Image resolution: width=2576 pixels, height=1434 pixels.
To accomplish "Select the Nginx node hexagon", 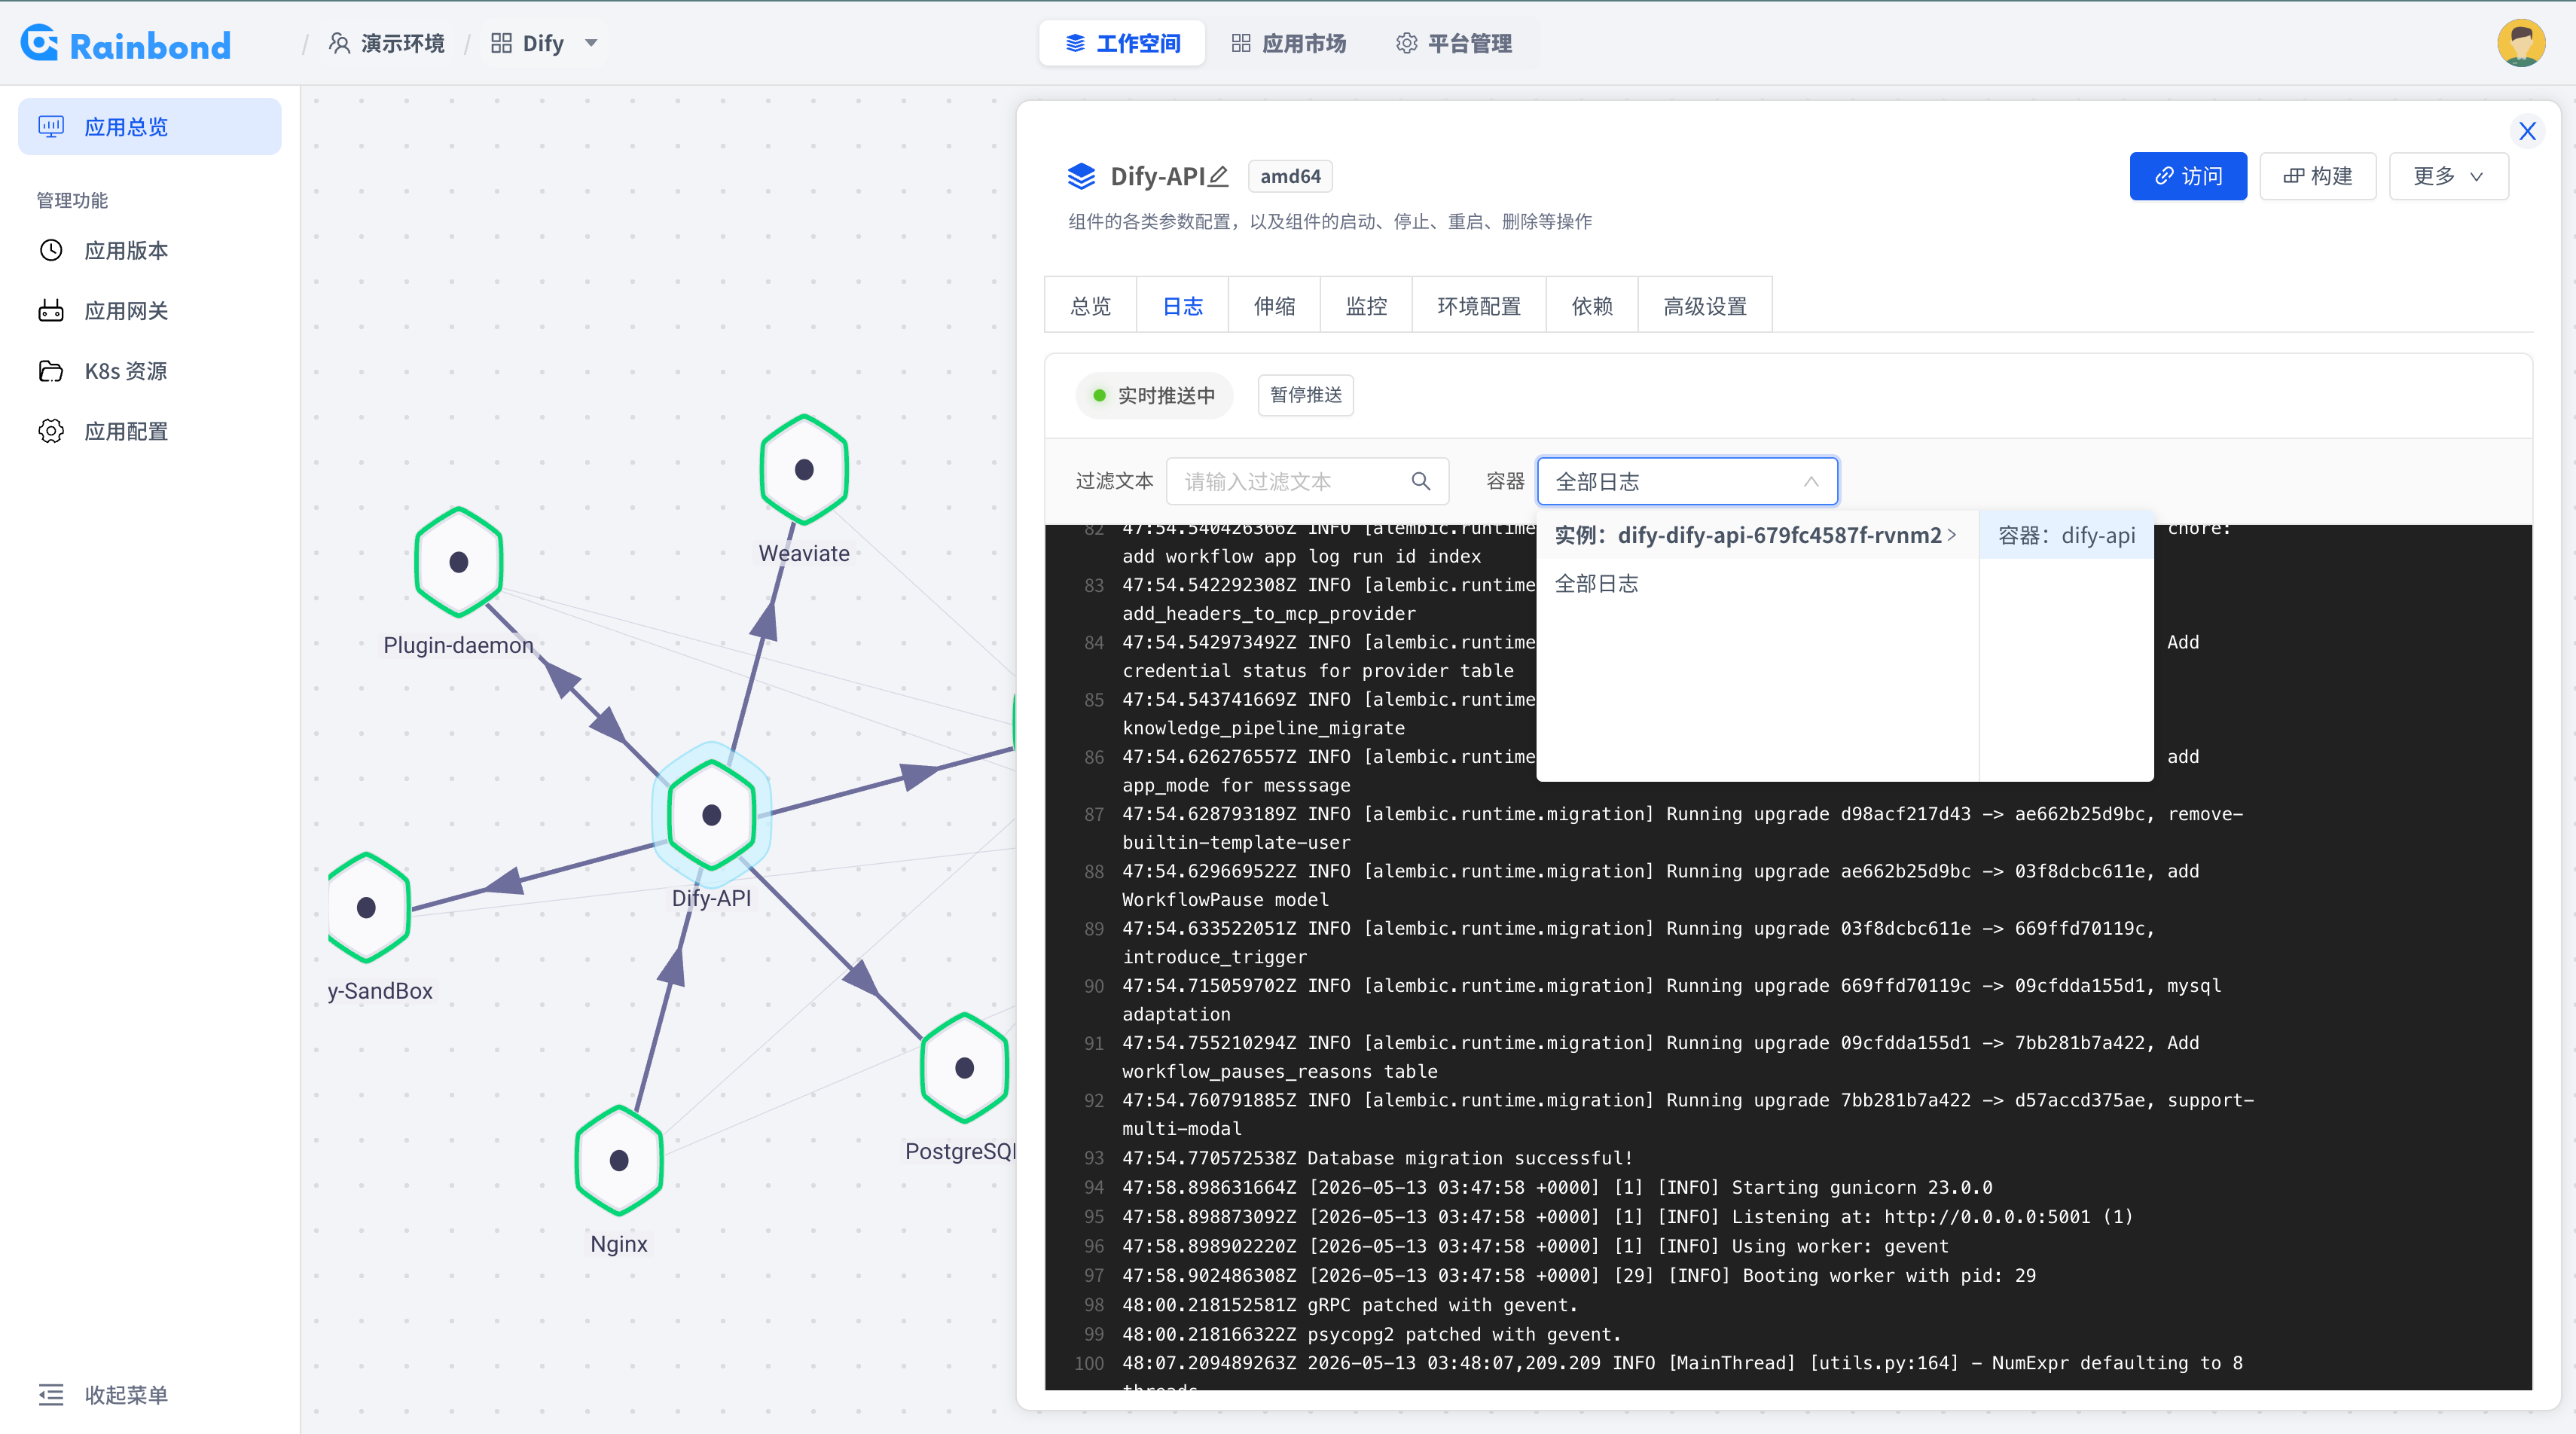I will [619, 1160].
